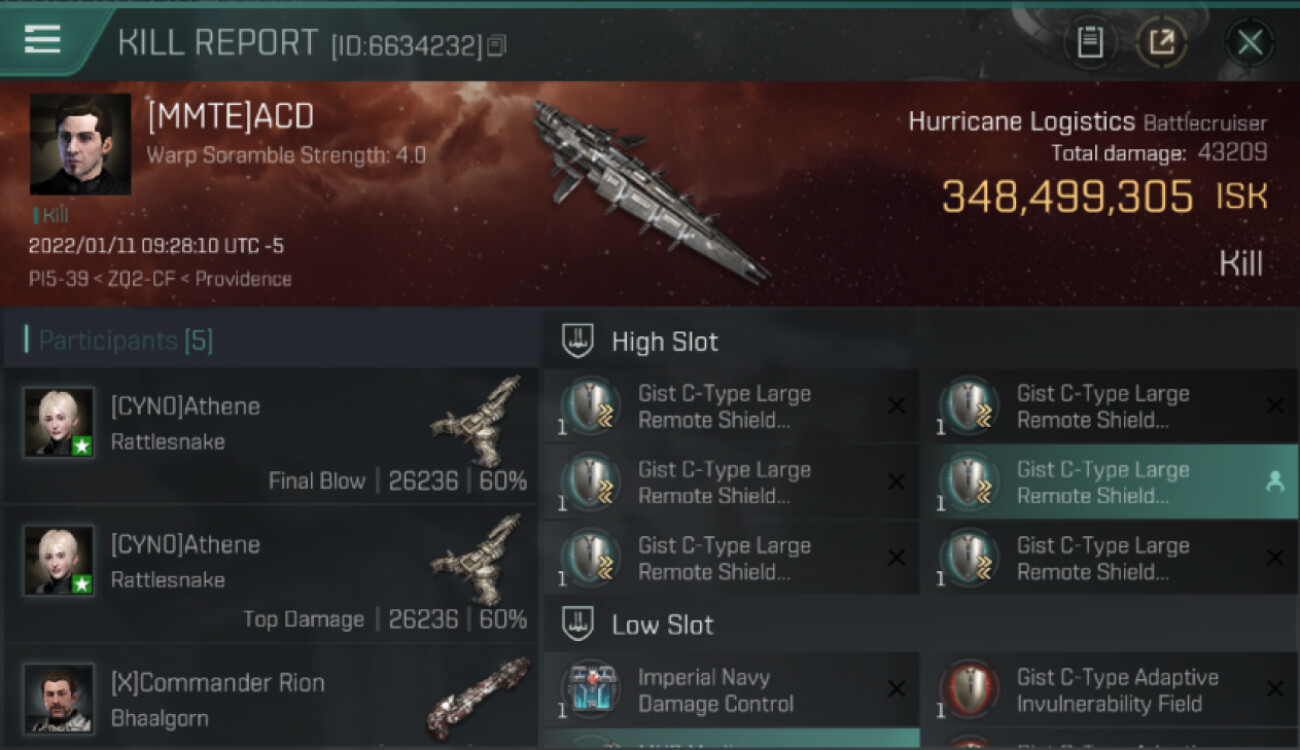Select the Hurricane Logistics ship image
Screen dimensions: 1300x750
(x=651, y=192)
